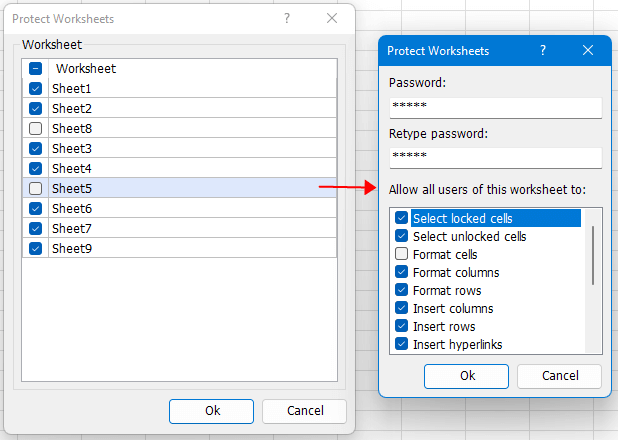Click the Retype password field
Screen dimensions: 618x440
(496, 158)
